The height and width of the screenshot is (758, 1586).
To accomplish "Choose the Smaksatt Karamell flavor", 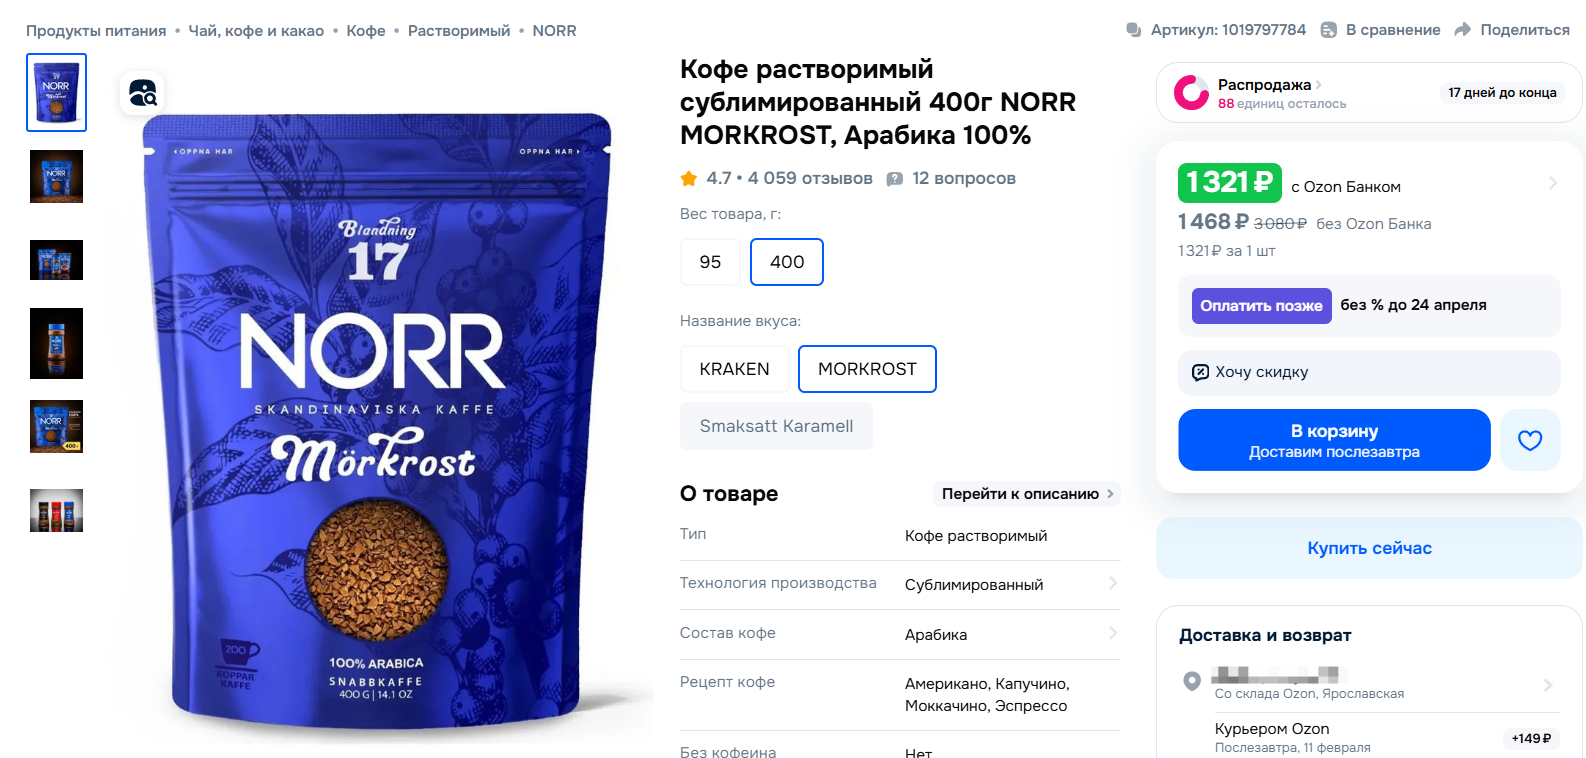I will pyautogui.click(x=776, y=426).
